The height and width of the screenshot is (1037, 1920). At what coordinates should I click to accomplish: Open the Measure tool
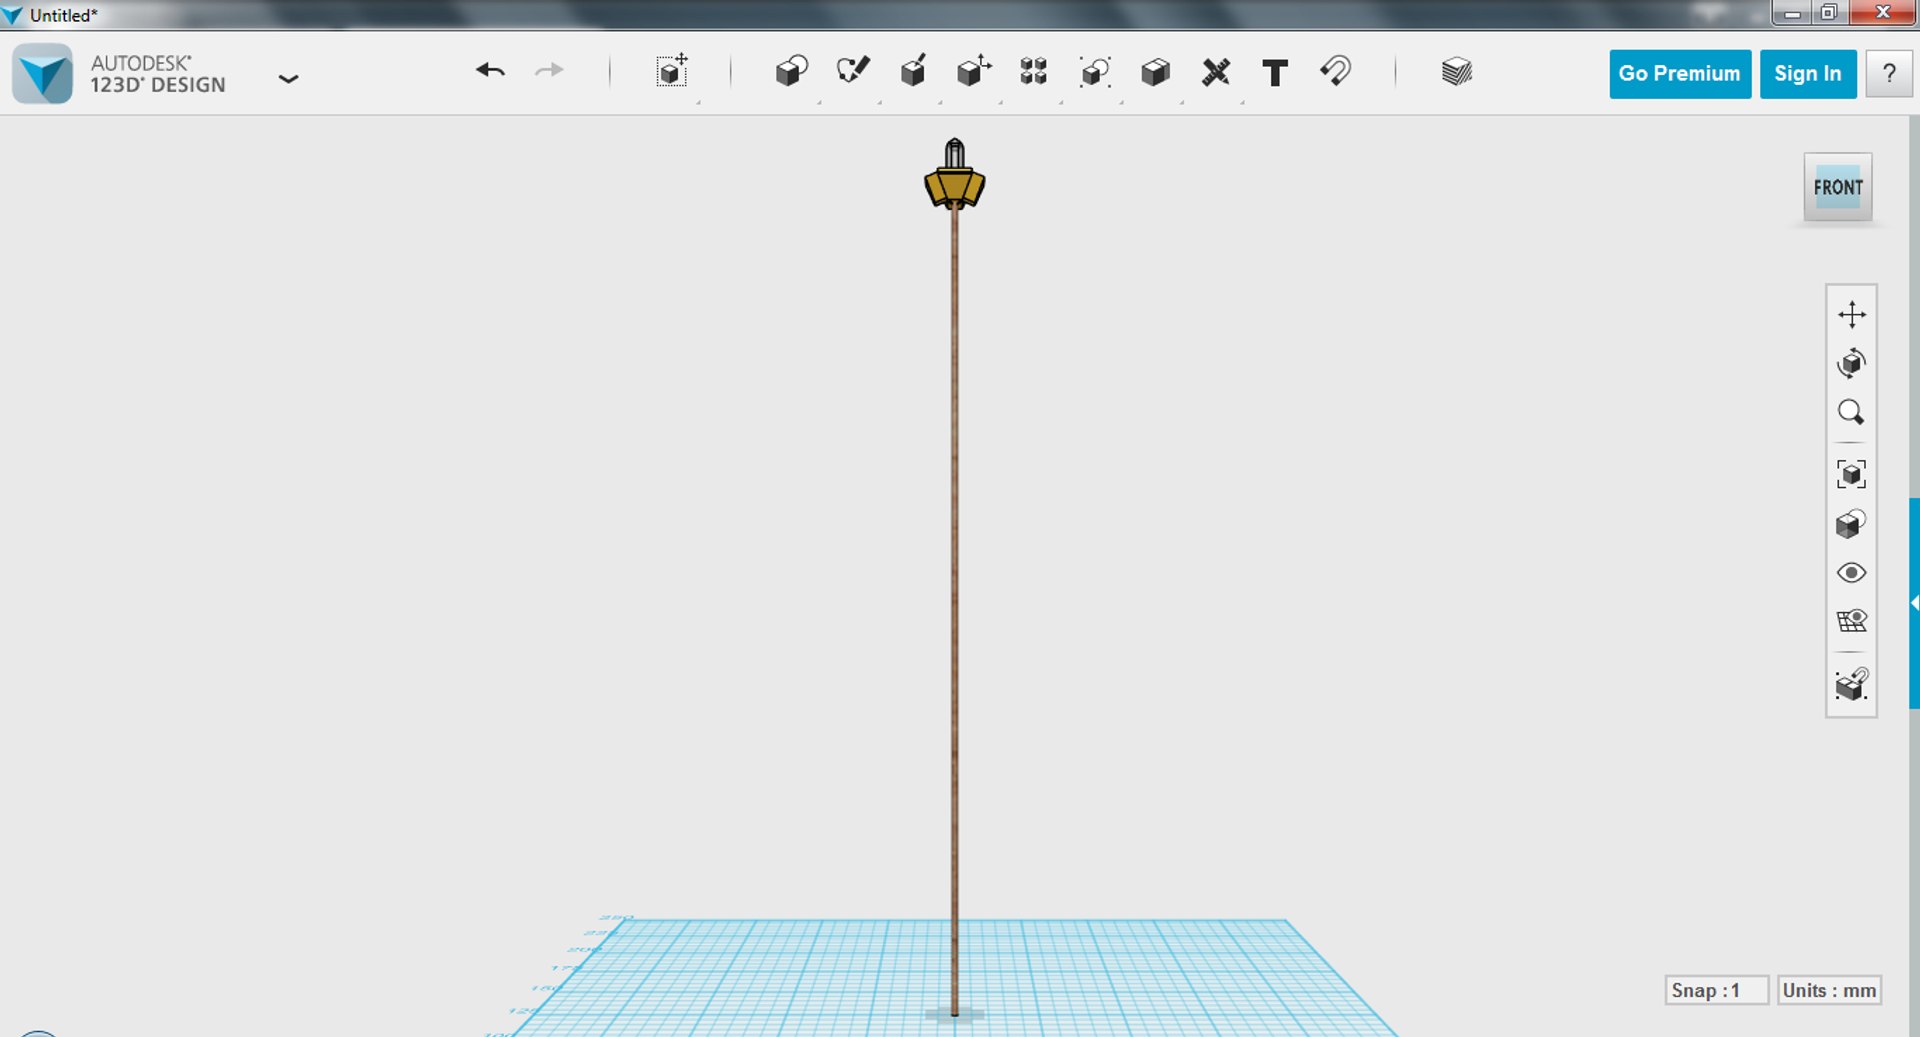(1216, 71)
